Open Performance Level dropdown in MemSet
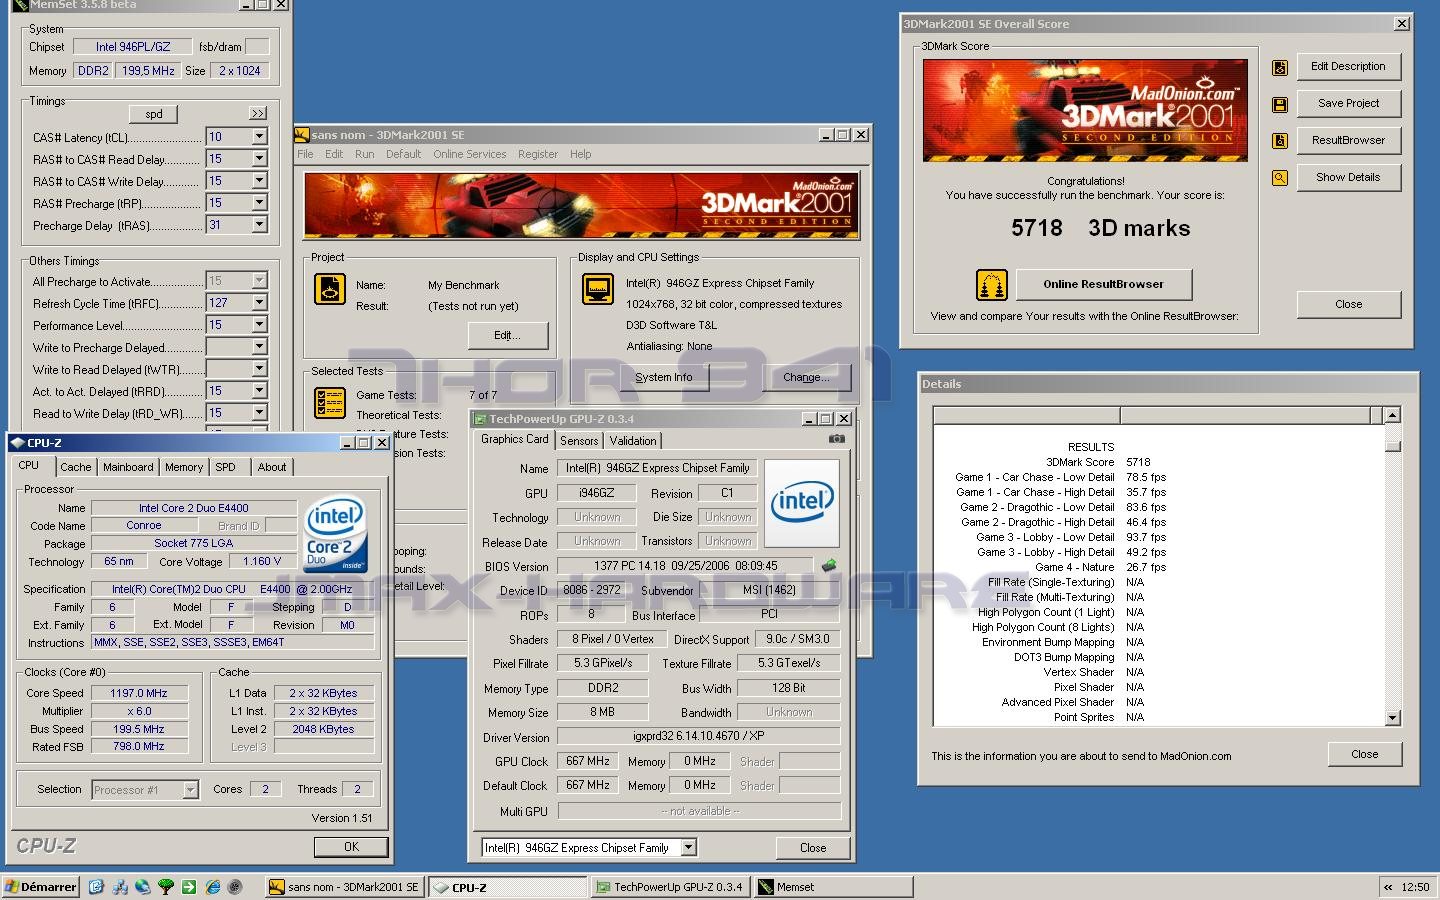This screenshot has width=1440, height=900. (259, 325)
